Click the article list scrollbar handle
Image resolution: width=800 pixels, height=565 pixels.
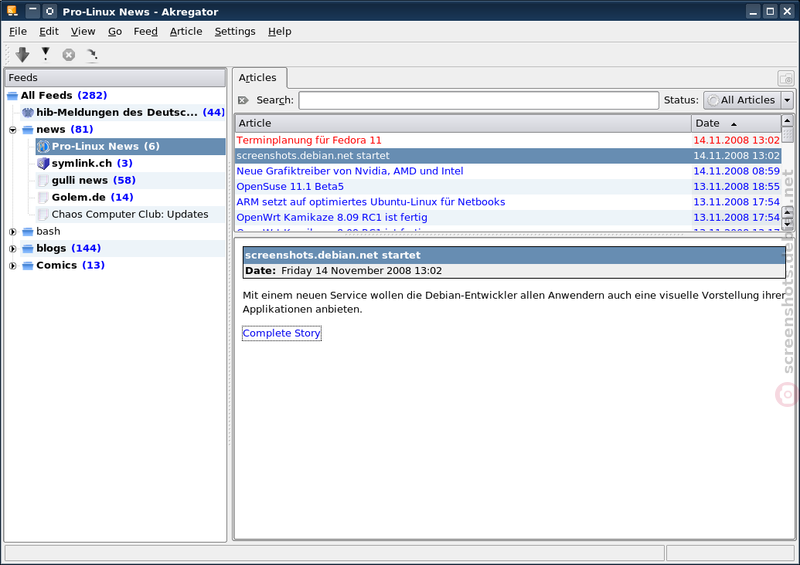(787, 135)
